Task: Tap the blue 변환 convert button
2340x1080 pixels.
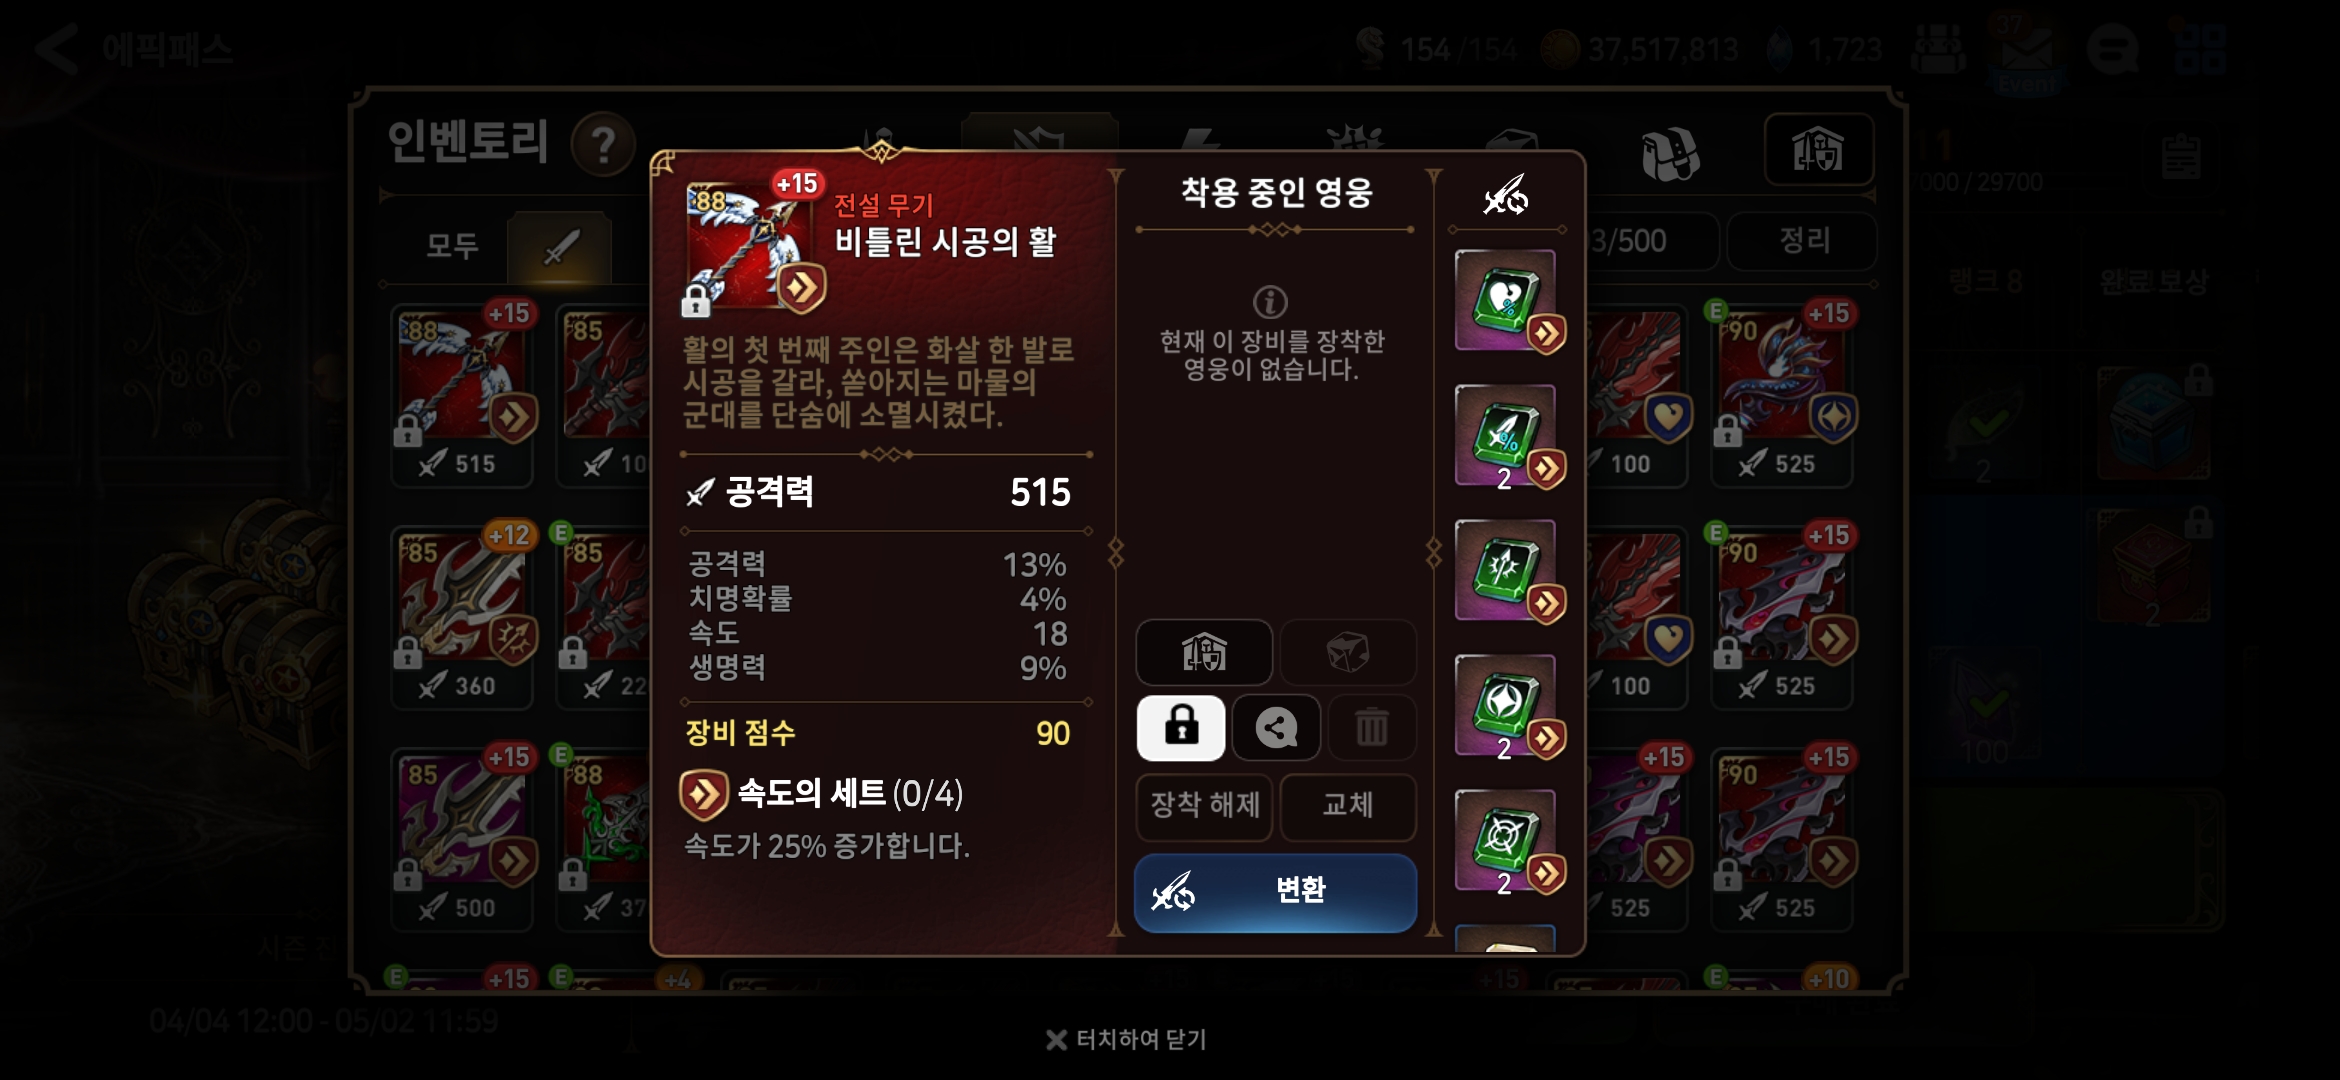Action: (1275, 892)
